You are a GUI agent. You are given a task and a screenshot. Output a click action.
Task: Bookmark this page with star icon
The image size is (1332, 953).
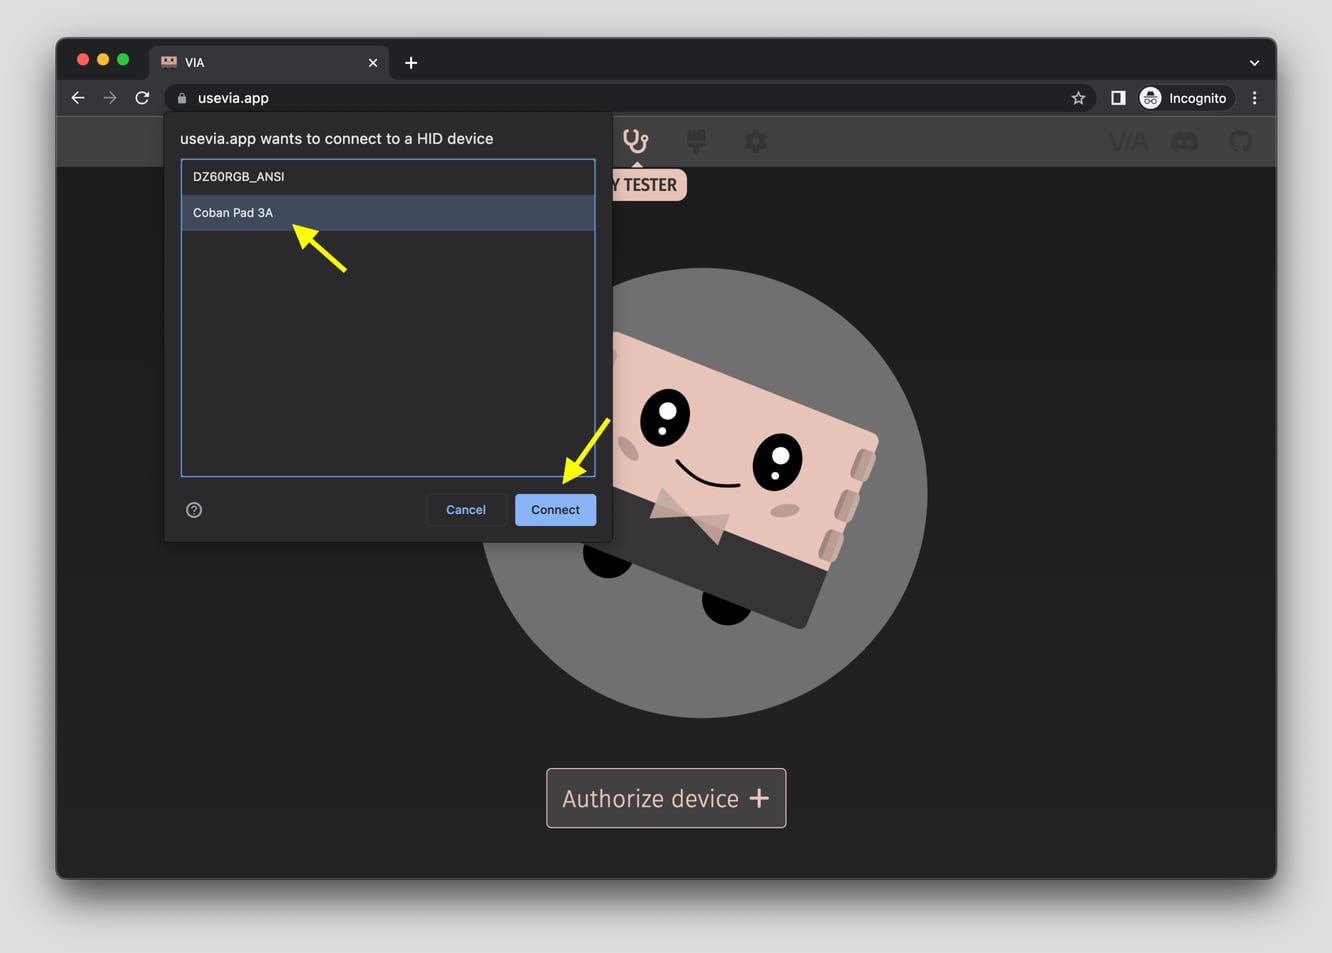pos(1078,98)
